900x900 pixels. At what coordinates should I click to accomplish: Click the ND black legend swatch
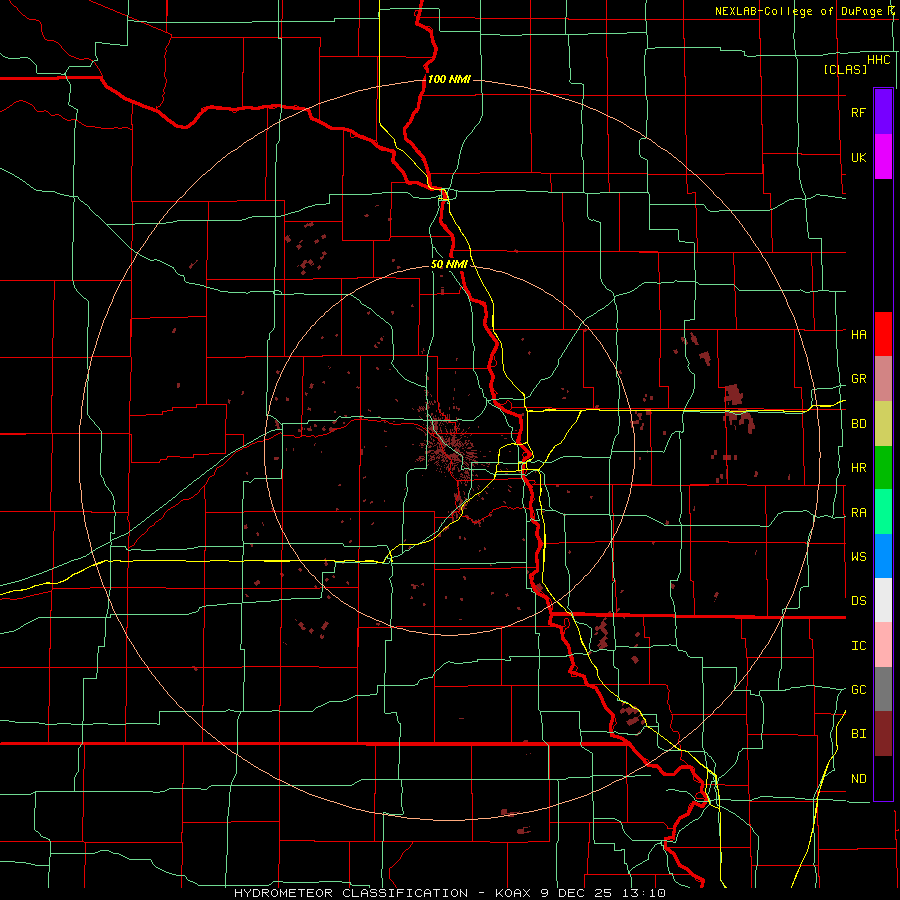pos(883,778)
